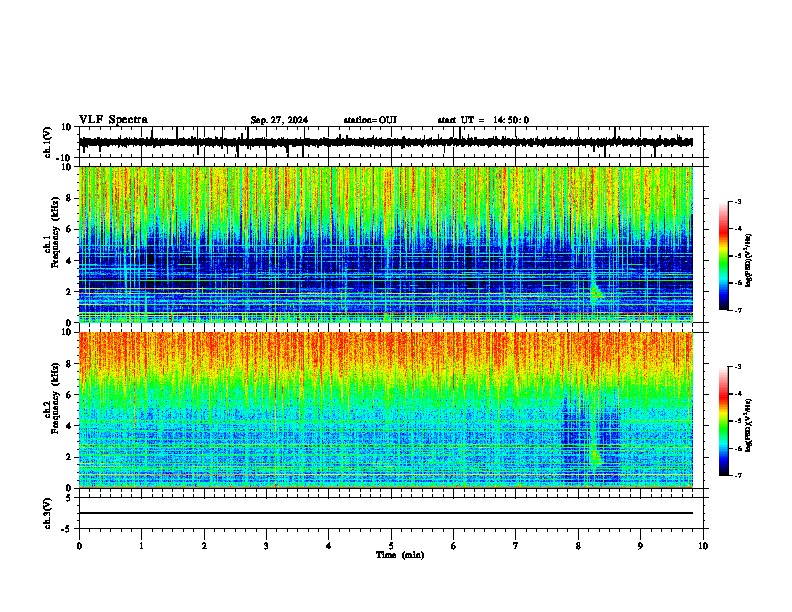Viewport: 792px width, 612px height.
Task: Click time axis tick label "9"
Action: (640, 546)
